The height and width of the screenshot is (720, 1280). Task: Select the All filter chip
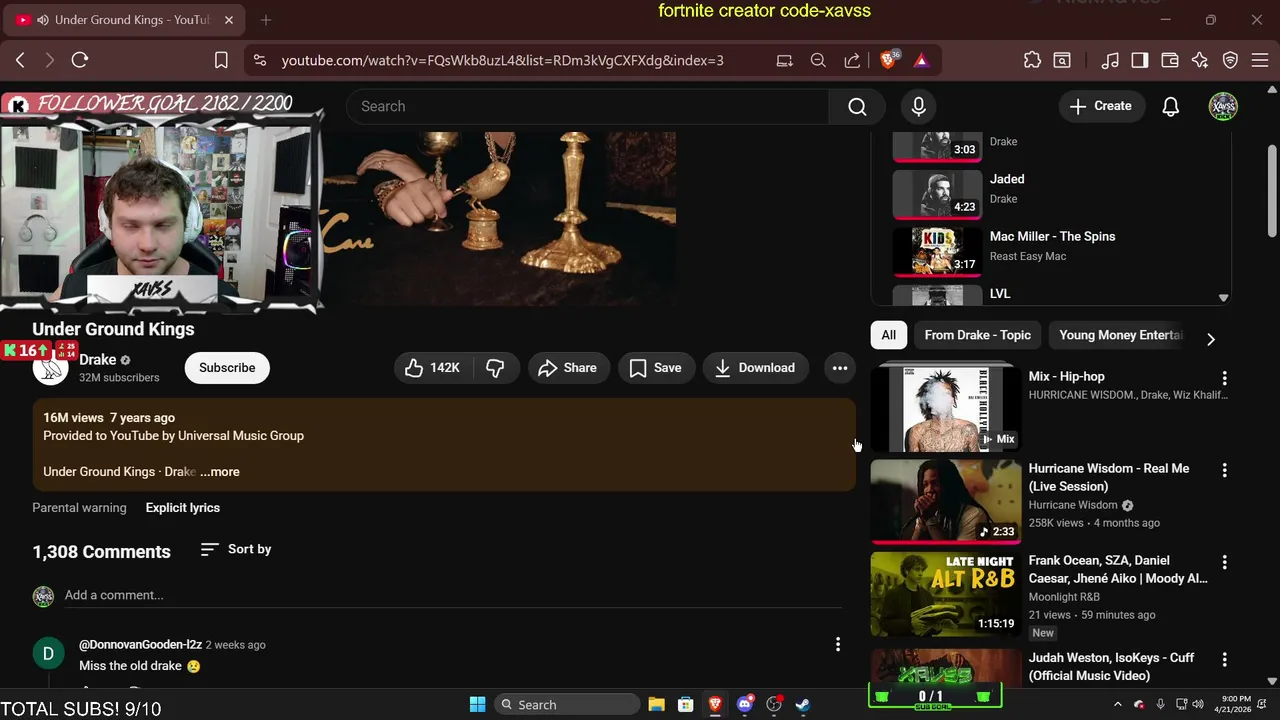click(x=888, y=335)
